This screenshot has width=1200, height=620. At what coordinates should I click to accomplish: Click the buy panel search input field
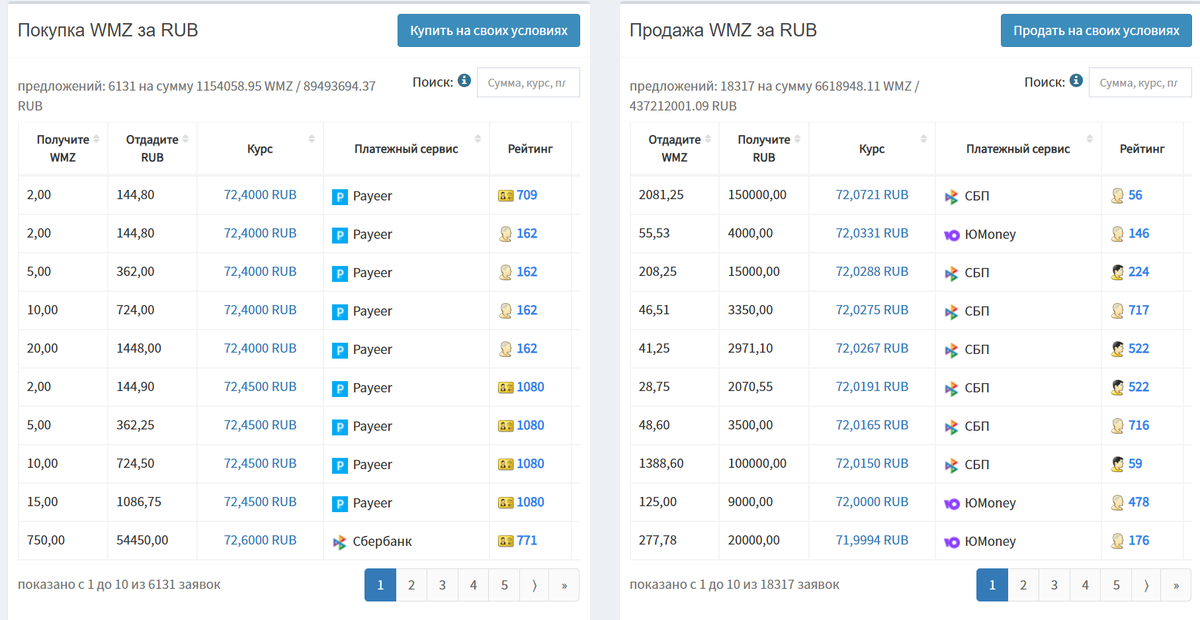528,83
